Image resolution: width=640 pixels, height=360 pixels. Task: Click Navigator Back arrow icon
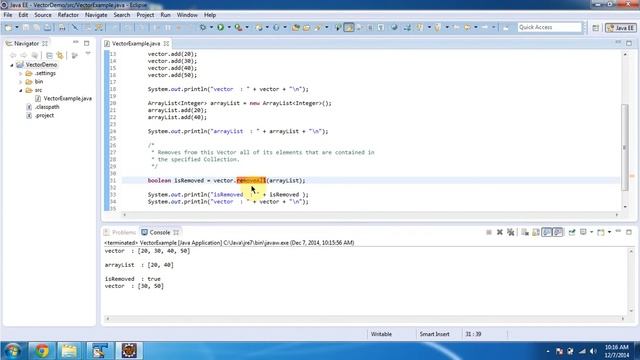pos(13,55)
